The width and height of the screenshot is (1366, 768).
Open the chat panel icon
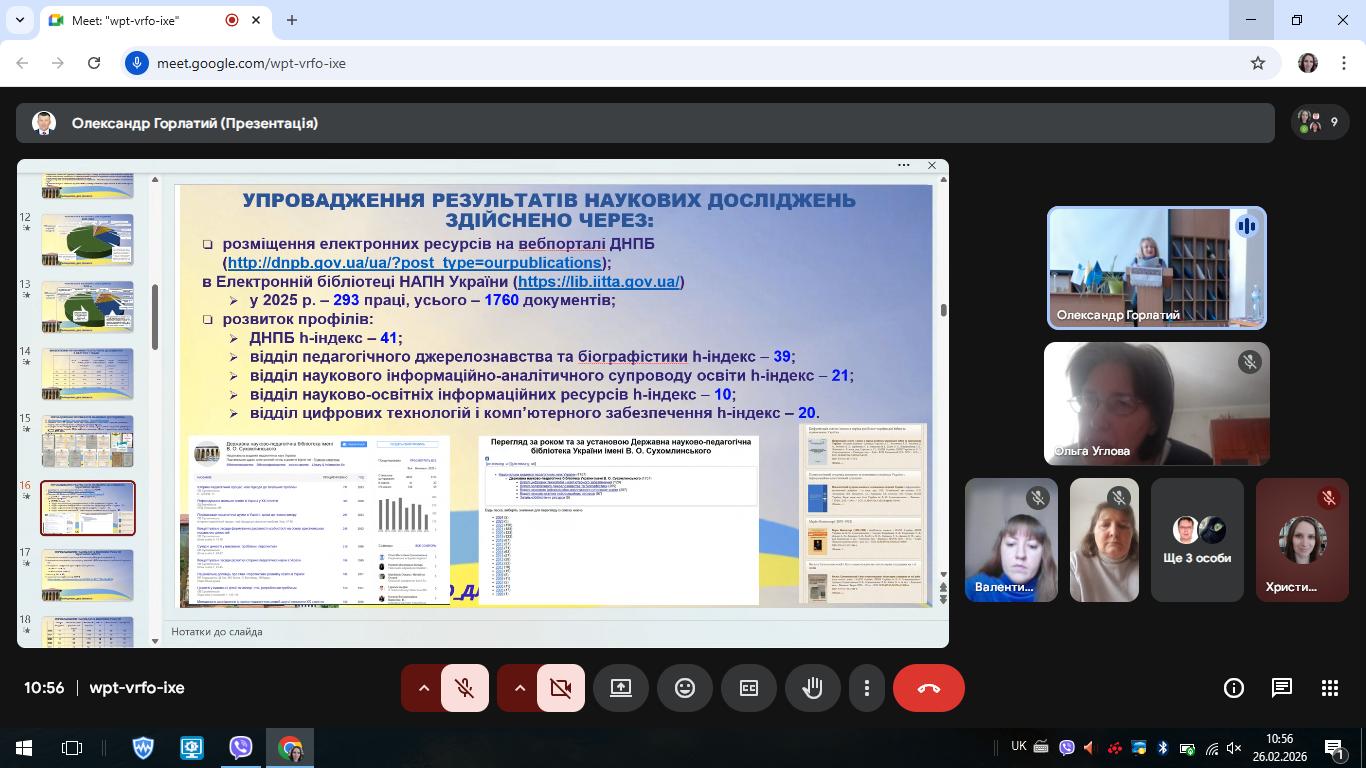(x=1281, y=688)
